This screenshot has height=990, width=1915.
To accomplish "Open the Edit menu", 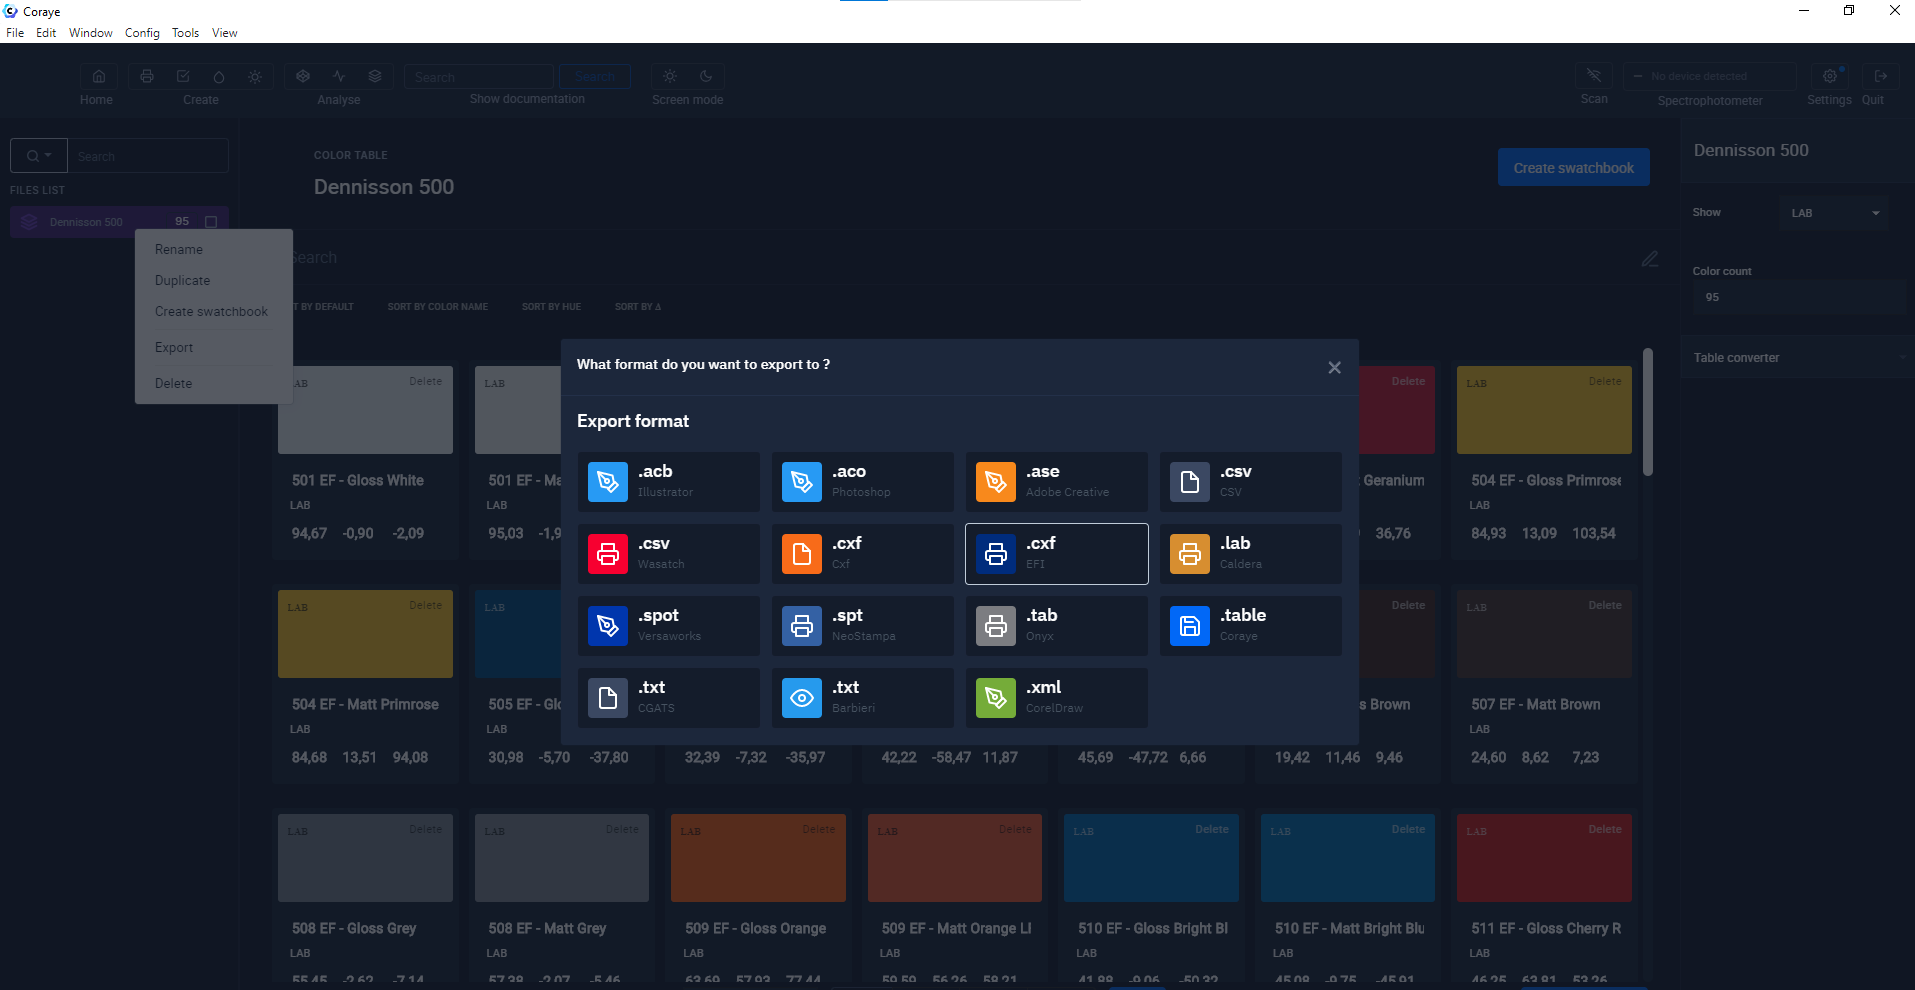I will 46,33.
